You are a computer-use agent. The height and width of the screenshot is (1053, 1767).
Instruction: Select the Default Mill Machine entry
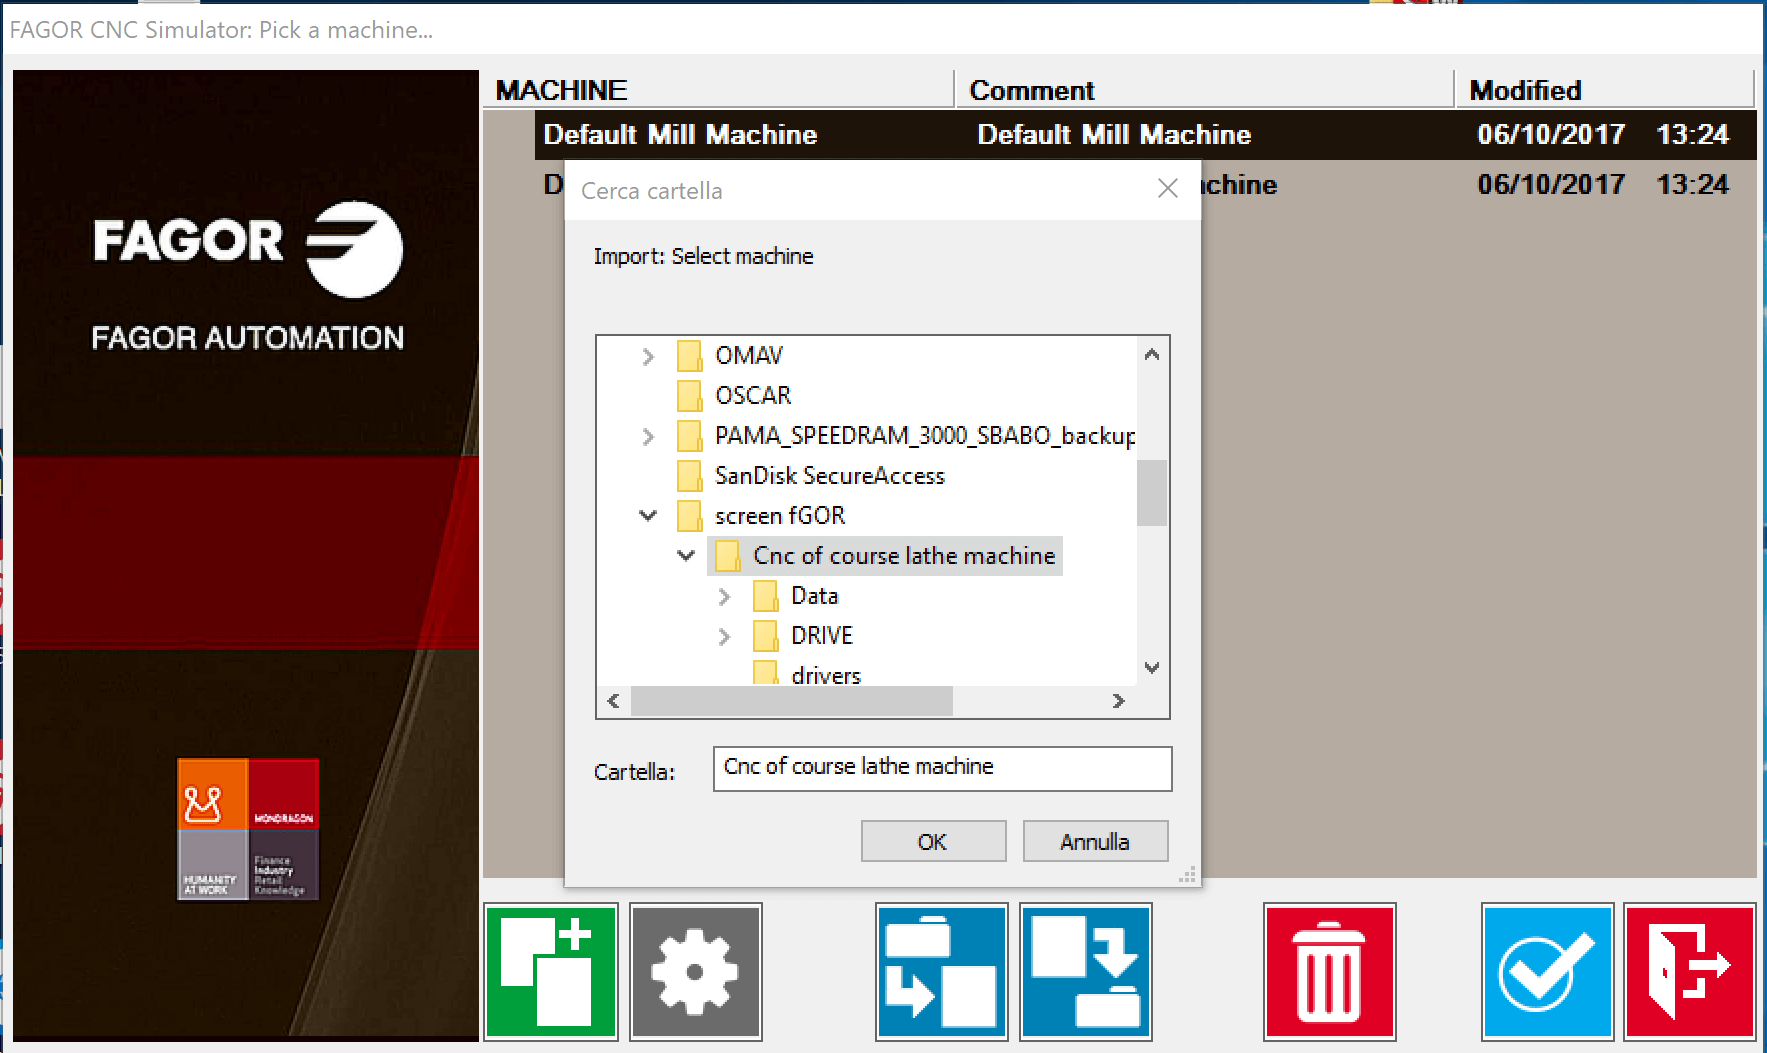tap(679, 134)
